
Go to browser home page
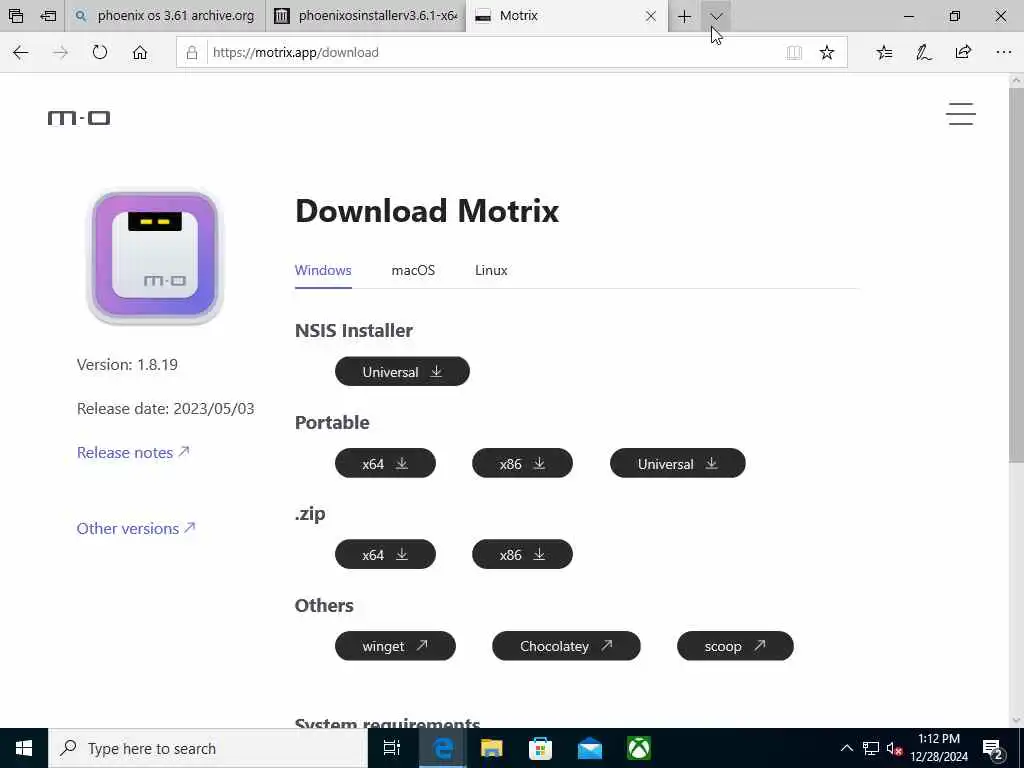pos(140,52)
